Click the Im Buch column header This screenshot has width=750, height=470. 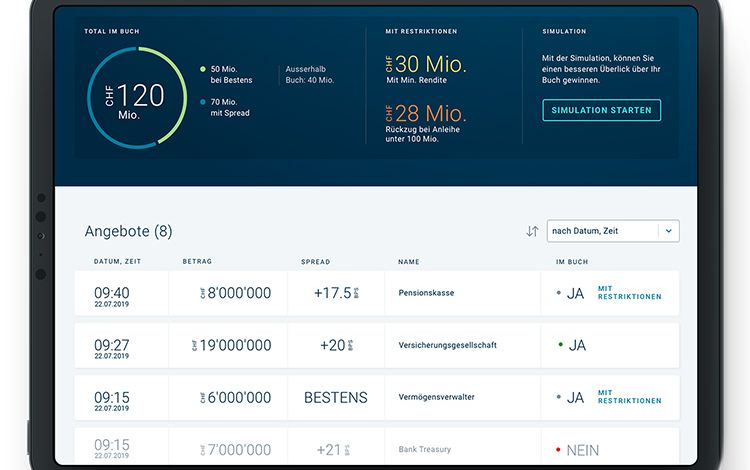tap(569, 262)
